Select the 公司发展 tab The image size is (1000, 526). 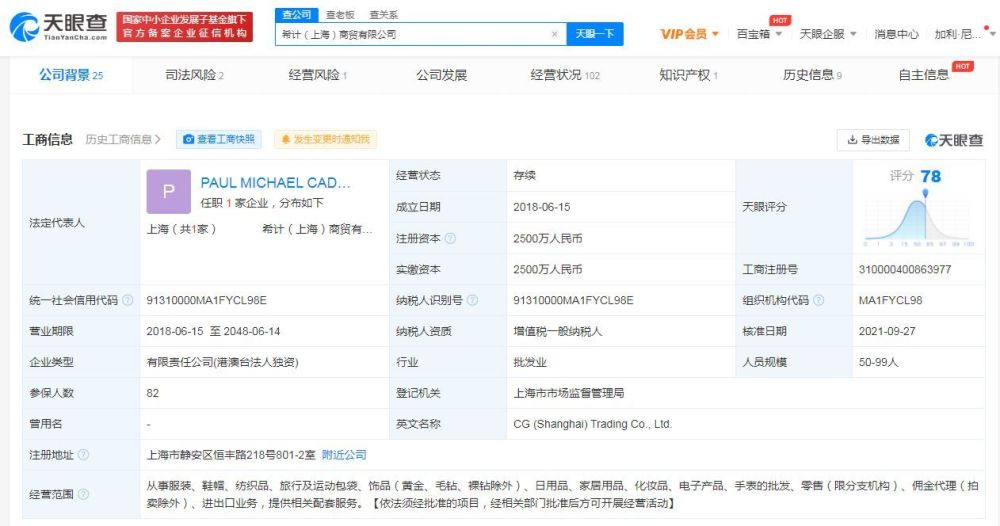coord(441,75)
